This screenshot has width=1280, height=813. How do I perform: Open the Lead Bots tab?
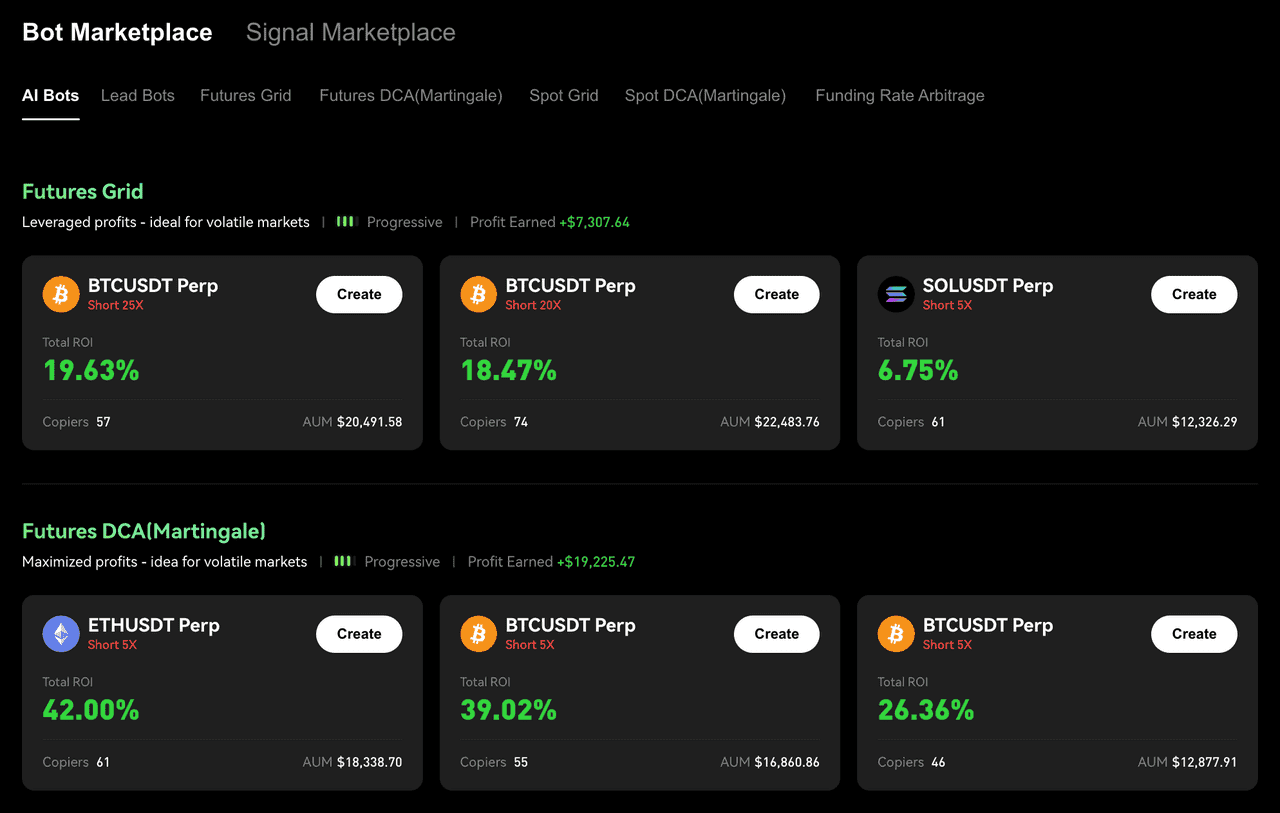point(137,95)
